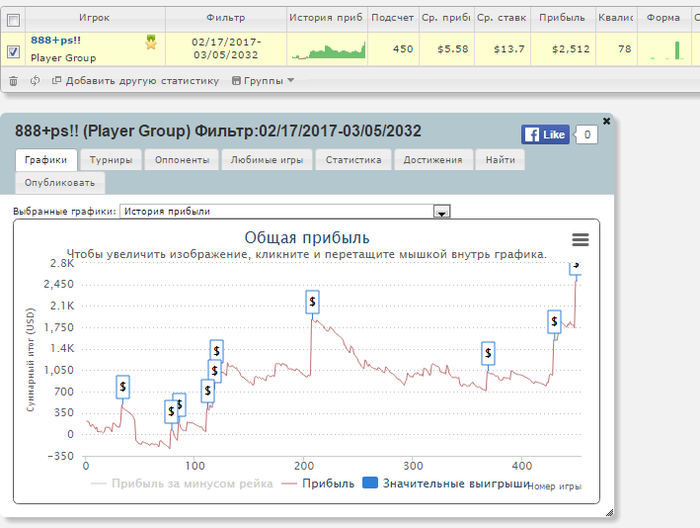This screenshot has width=700, height=528.
Task: Click the $ marker at the 2.1K peak
Action: [312, 302]
